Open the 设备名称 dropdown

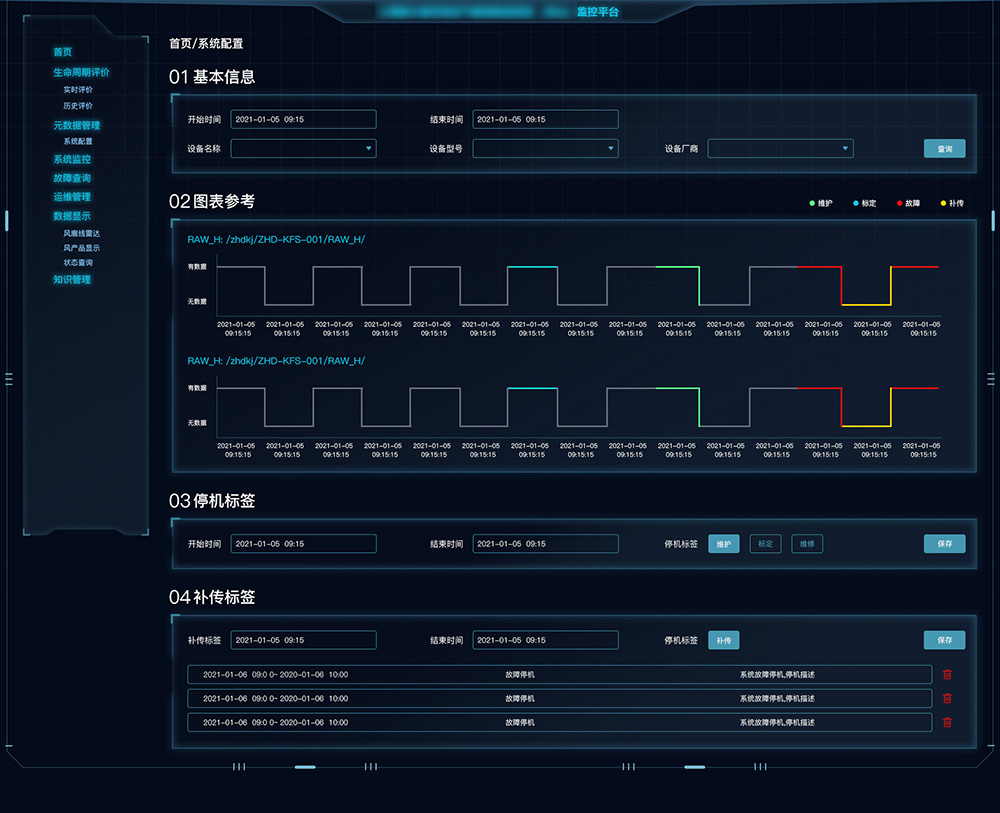(303, 149)
